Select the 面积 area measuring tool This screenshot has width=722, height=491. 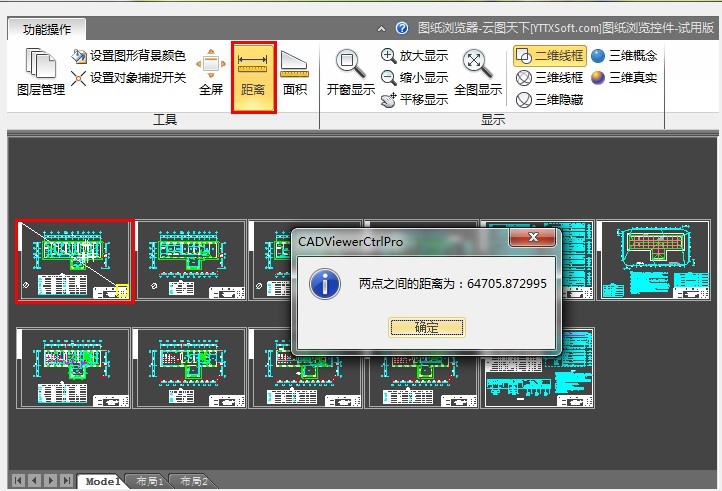[295, 72]
